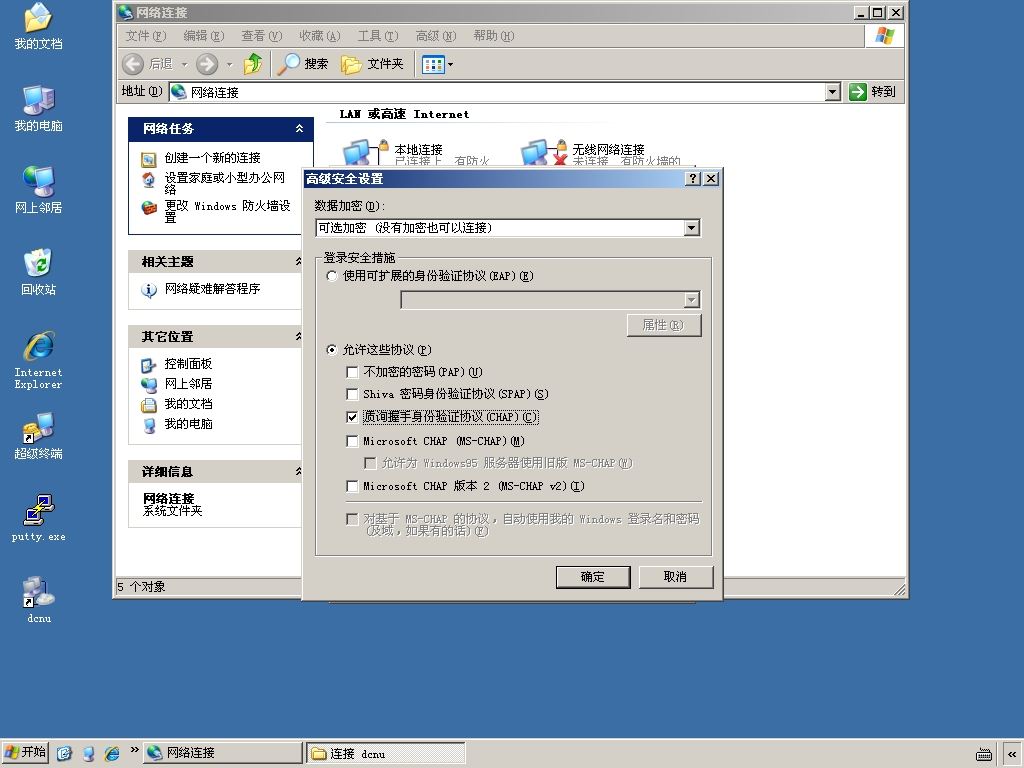Collapse the 详细信息 panel
The height and width of the screenshot is (768, 1024).
[298, 472]
